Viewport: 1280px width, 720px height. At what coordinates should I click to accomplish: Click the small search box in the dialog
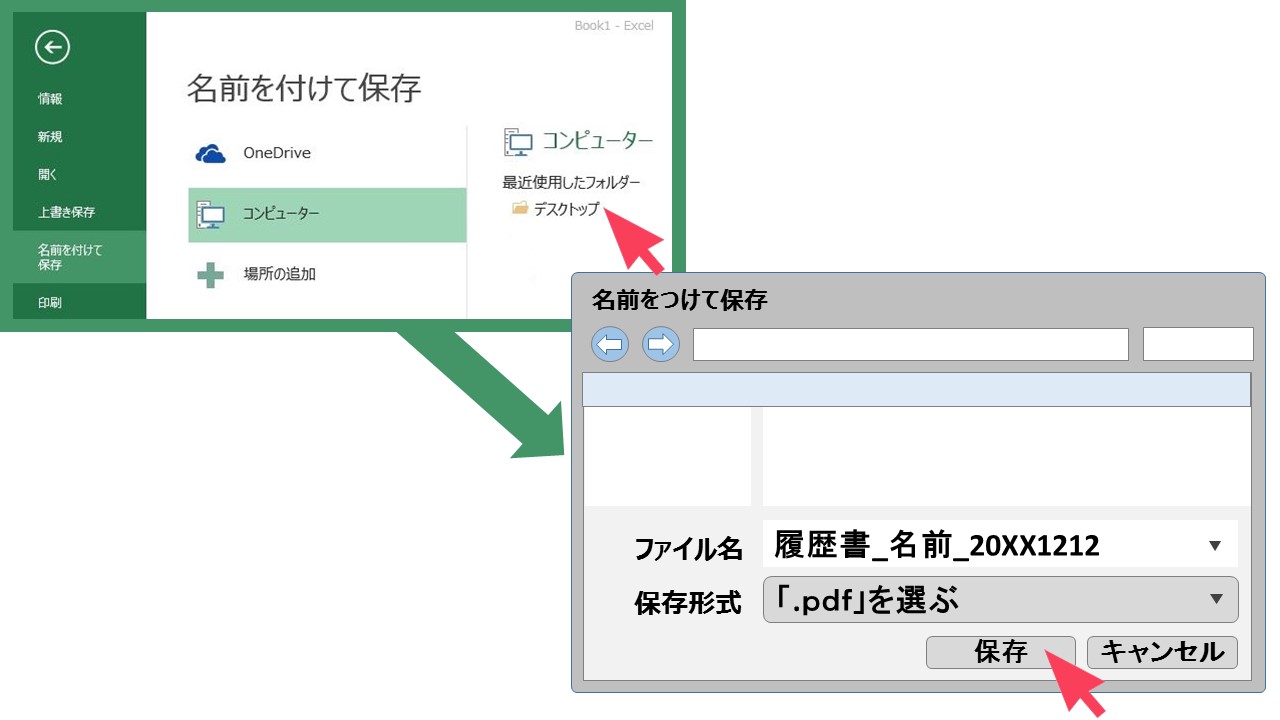pos(1198,344)
